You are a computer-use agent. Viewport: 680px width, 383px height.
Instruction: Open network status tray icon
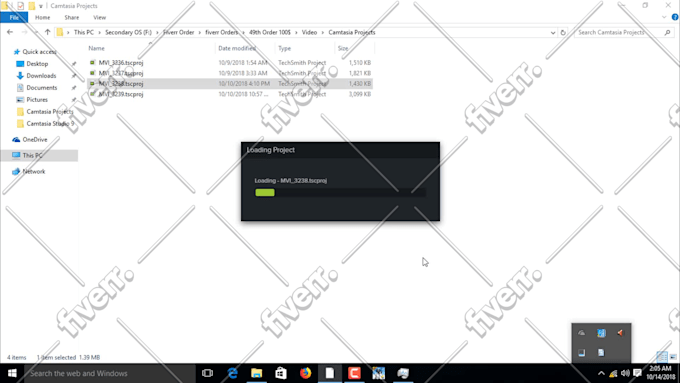[613, 373]
